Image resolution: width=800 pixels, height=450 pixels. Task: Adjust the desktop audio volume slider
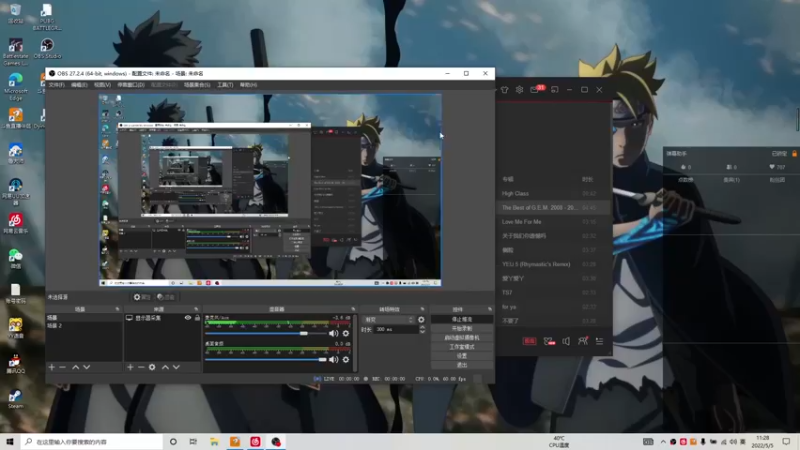265,360
